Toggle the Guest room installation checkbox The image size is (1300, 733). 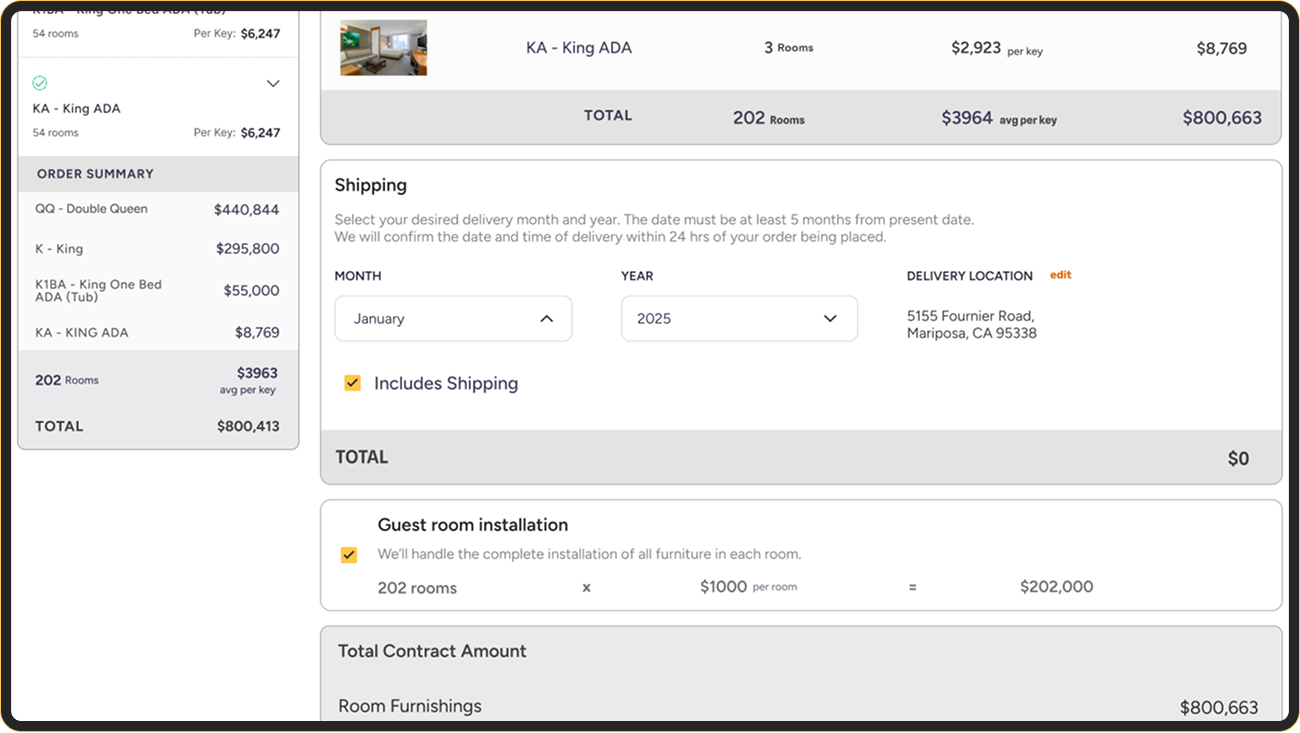[x=349, y=555]
